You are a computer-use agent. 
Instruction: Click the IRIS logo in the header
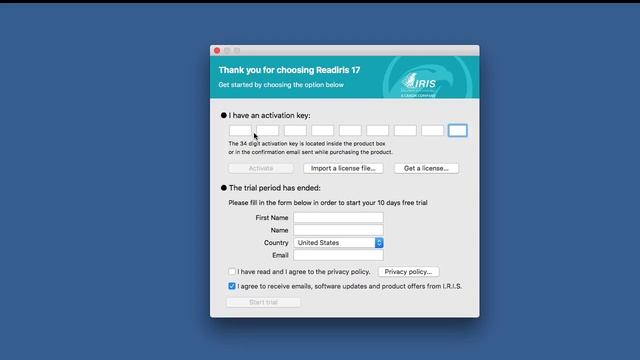pyautogui.click(x=419, y=84)
